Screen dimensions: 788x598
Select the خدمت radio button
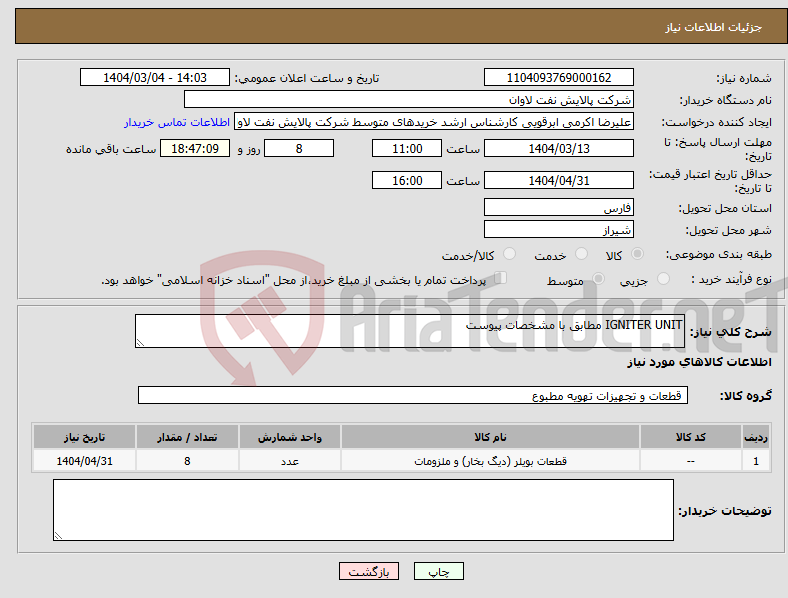tap(581, 254)
